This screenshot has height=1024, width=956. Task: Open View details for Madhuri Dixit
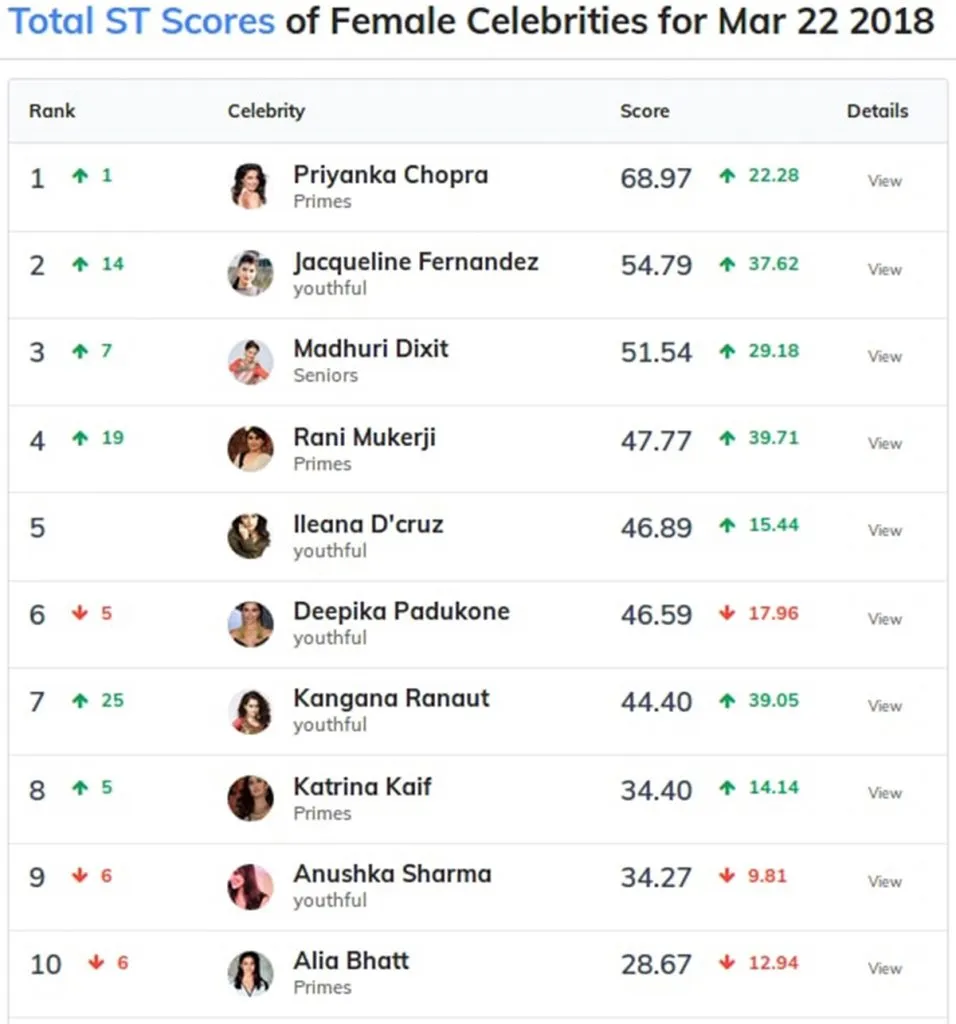pyautogui.click(x=884, y=356)
